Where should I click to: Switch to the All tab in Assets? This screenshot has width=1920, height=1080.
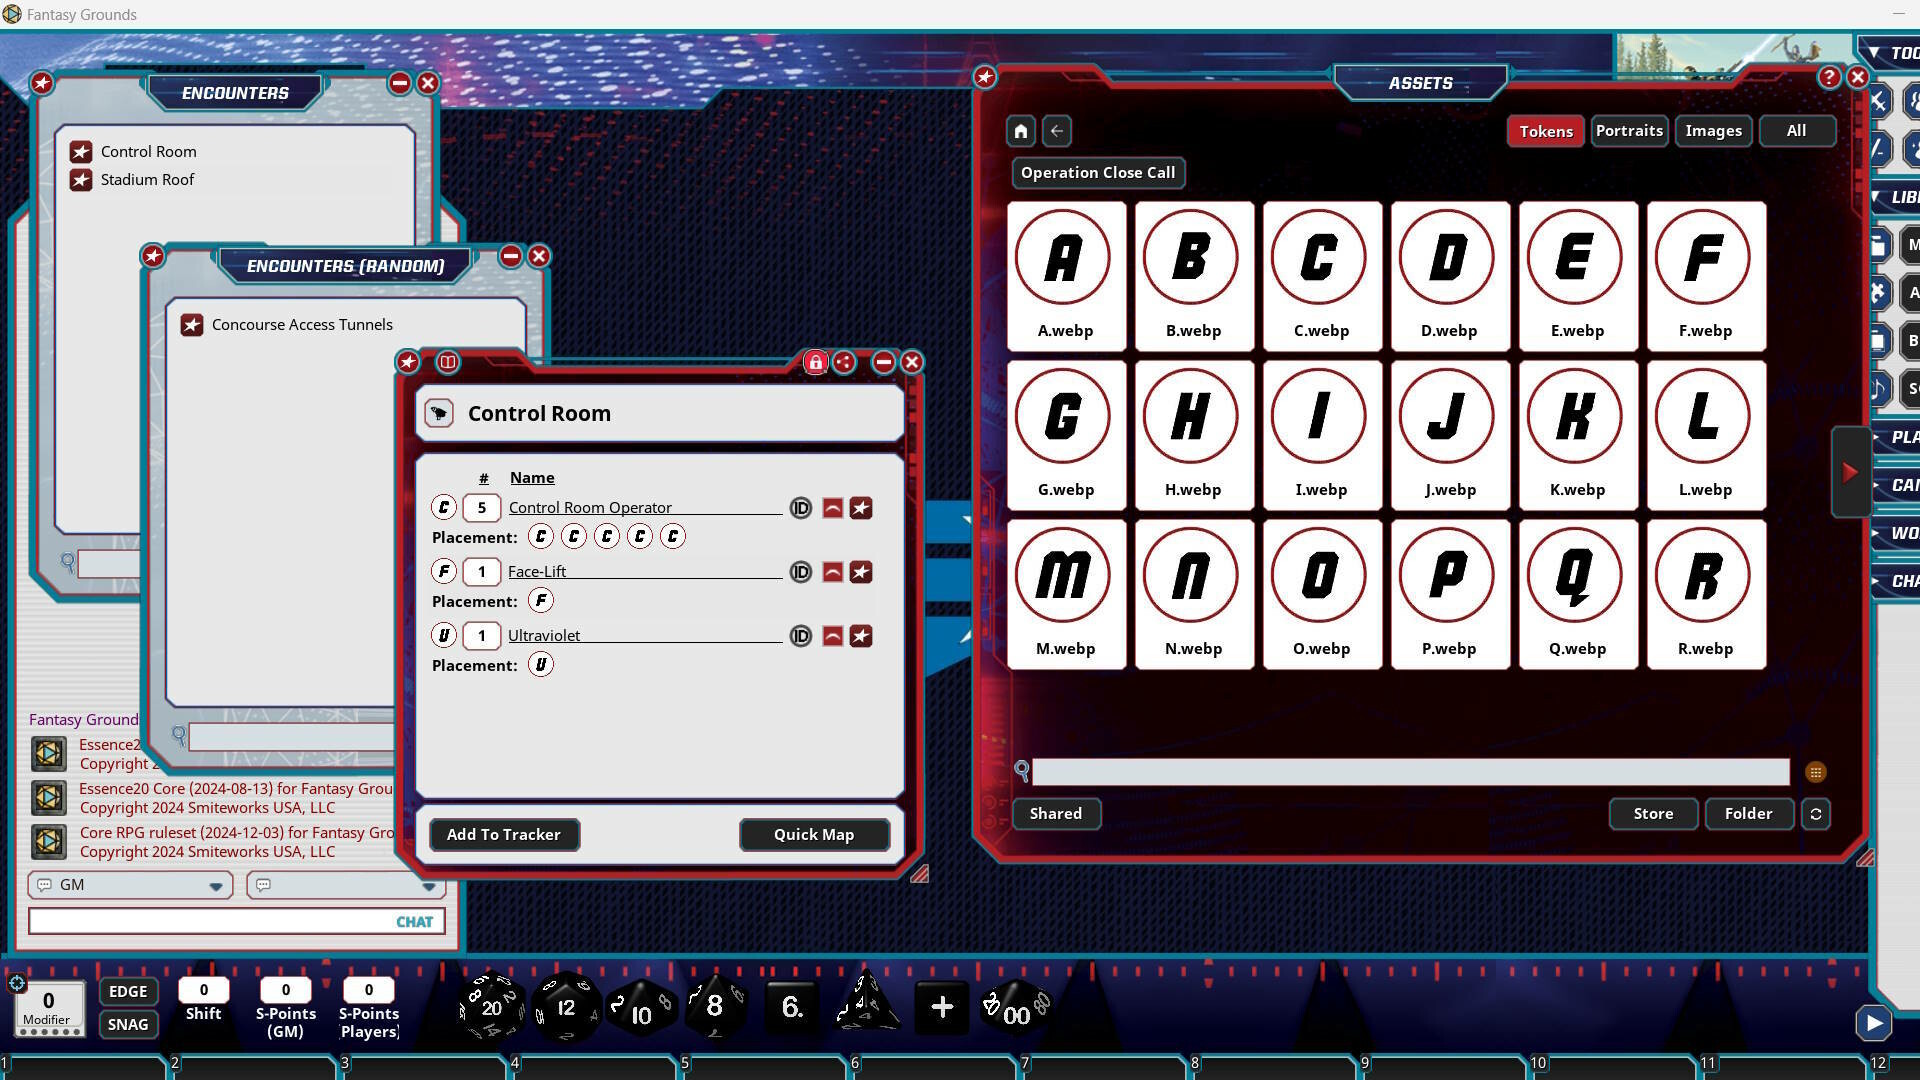tap(1797, 130)
